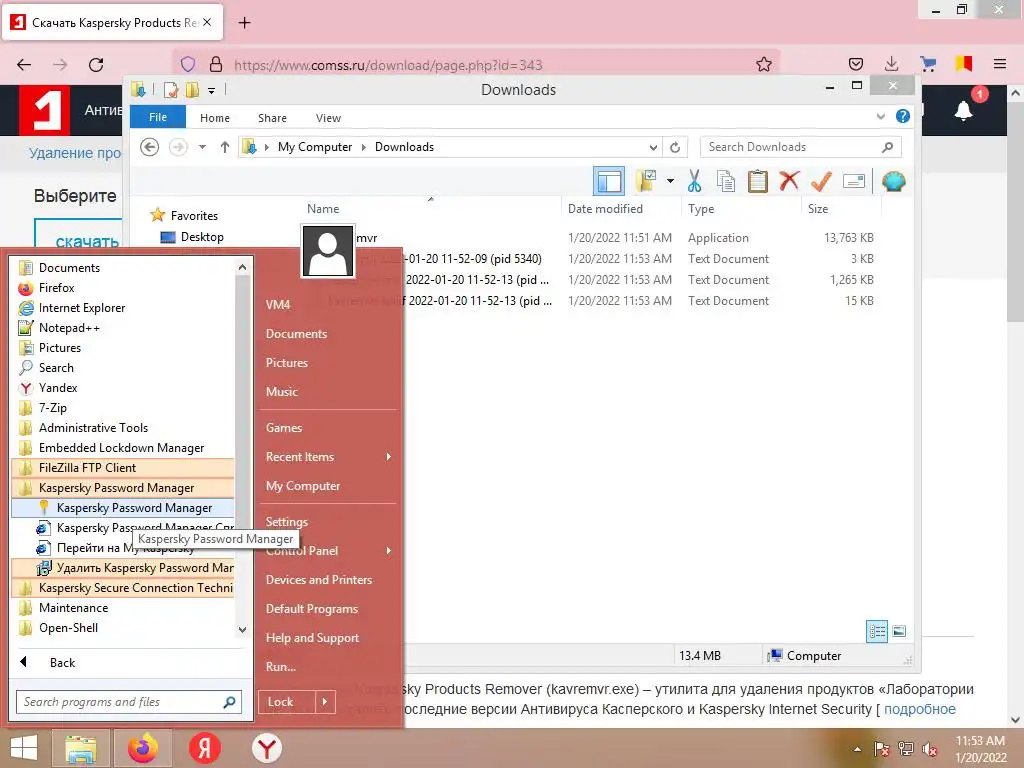Click the notification bell on comss.ru page
The width and height of the screenshot is (1024, 768).
click(963, 110)
